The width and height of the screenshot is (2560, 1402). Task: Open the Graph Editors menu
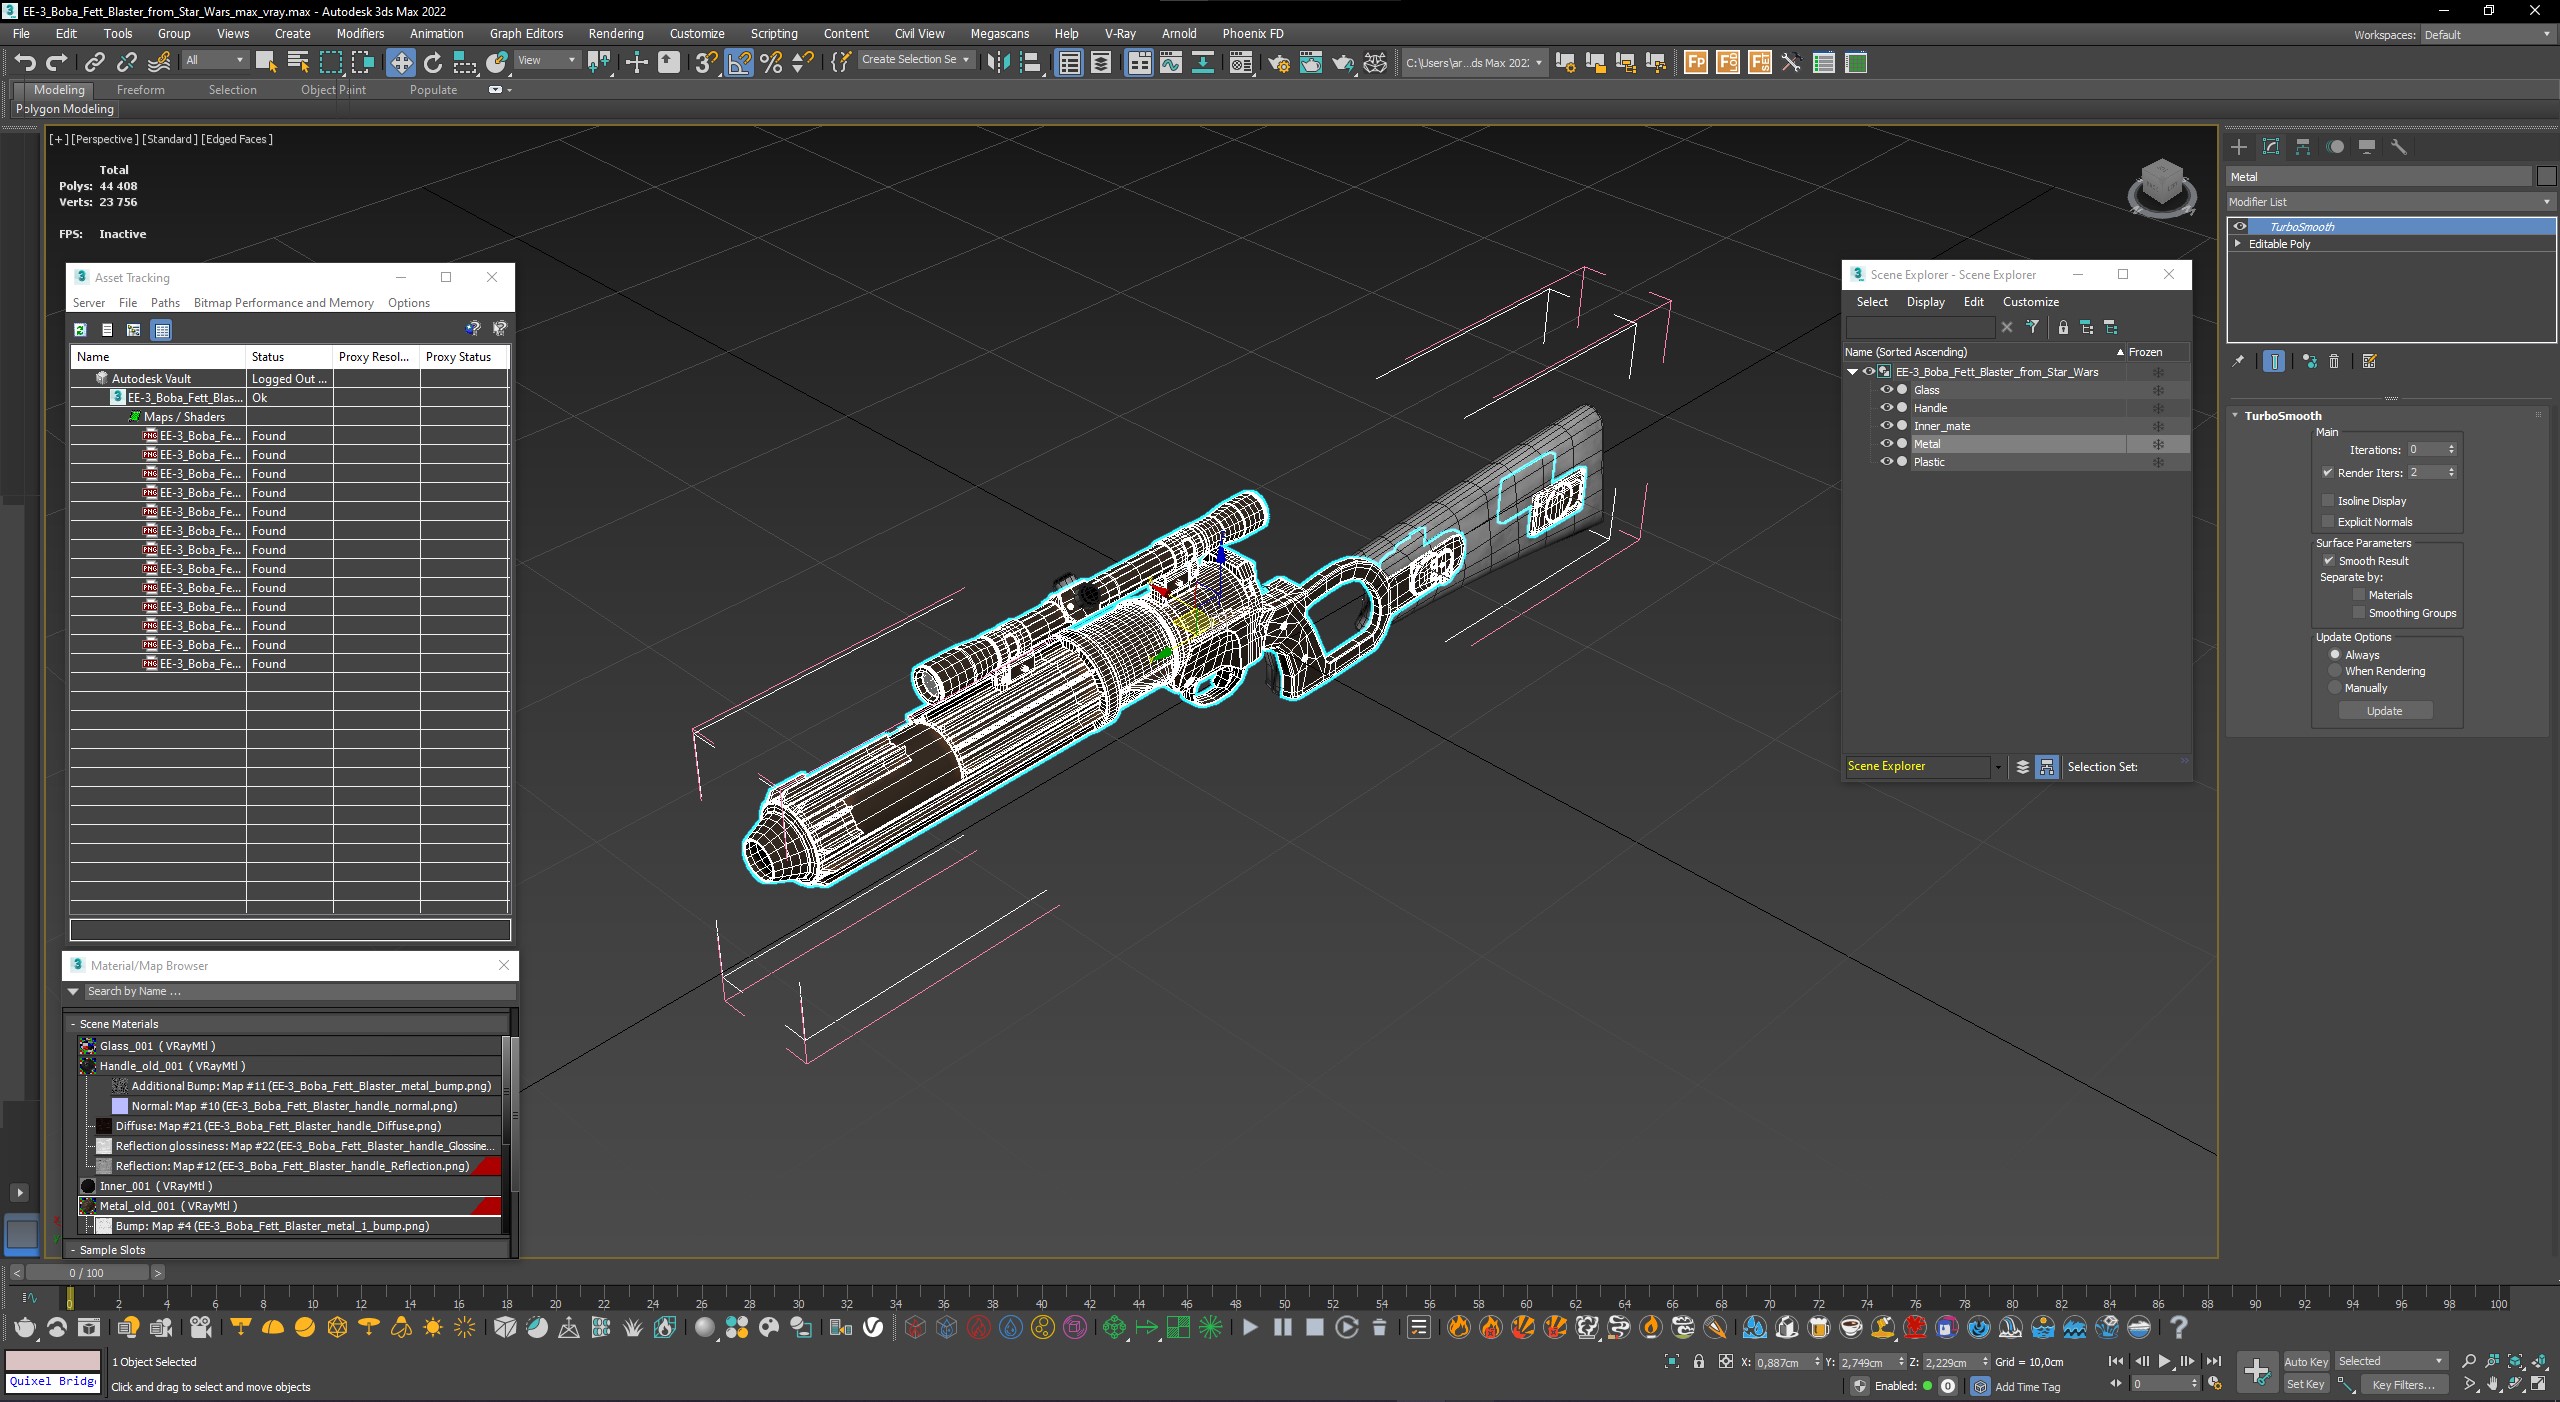tap(526, 33)
